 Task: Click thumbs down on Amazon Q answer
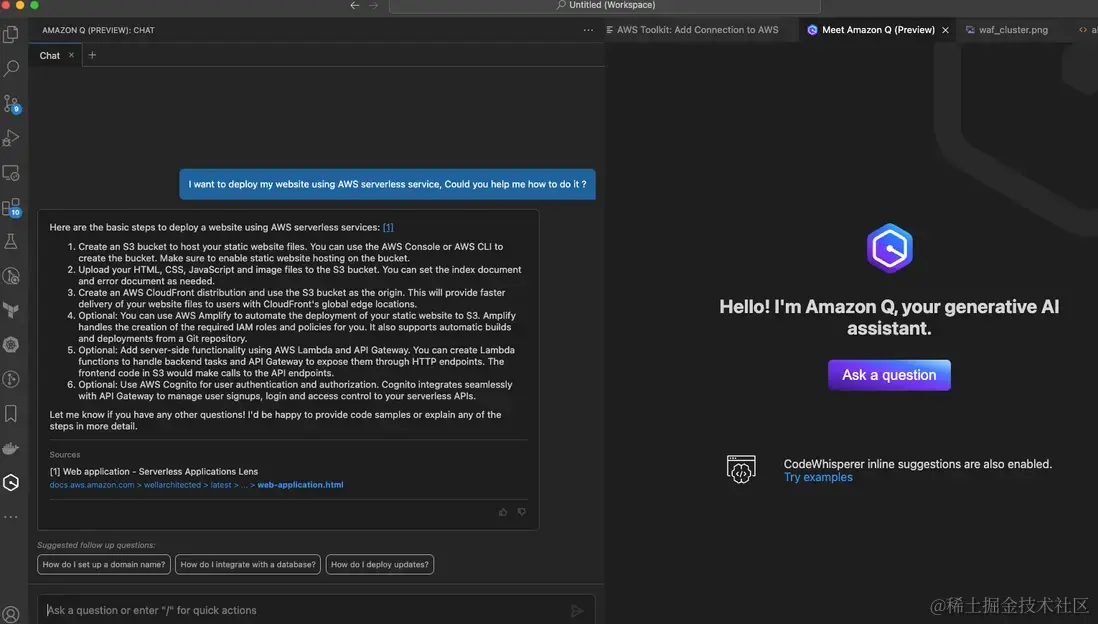pyautogui.click(x=522, y=512)
